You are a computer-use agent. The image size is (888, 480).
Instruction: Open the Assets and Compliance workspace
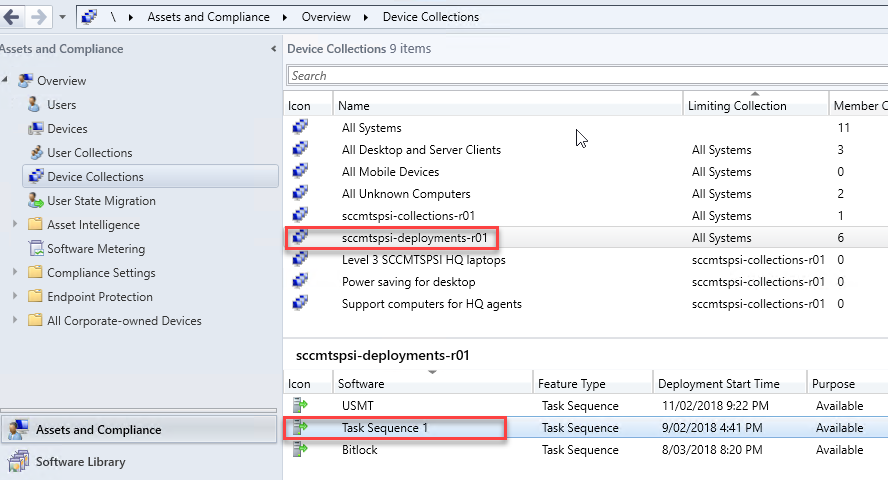pos(98,430)
